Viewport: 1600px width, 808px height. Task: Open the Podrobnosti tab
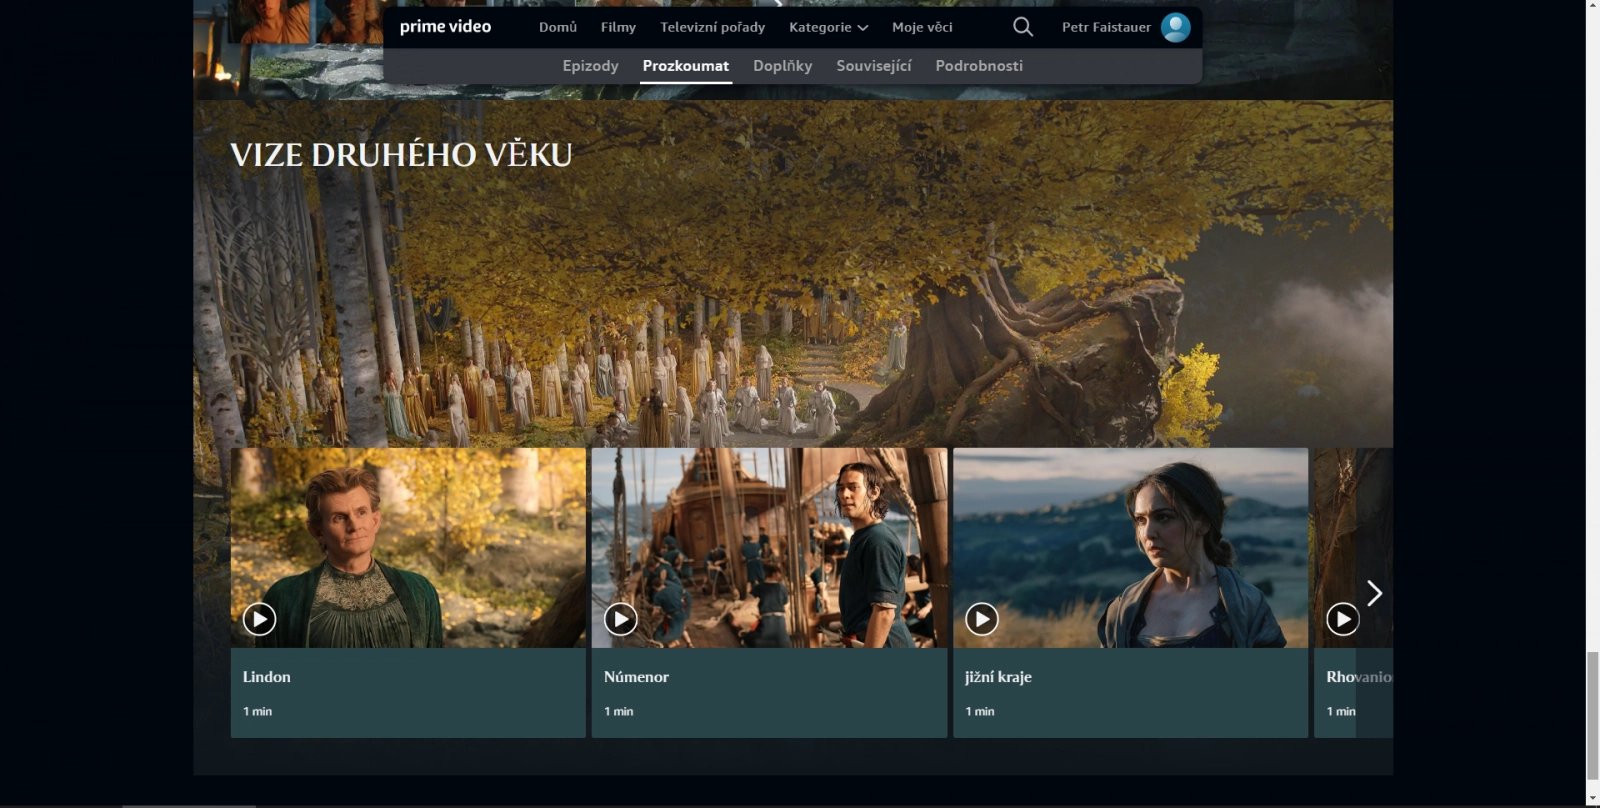(979, 66)
